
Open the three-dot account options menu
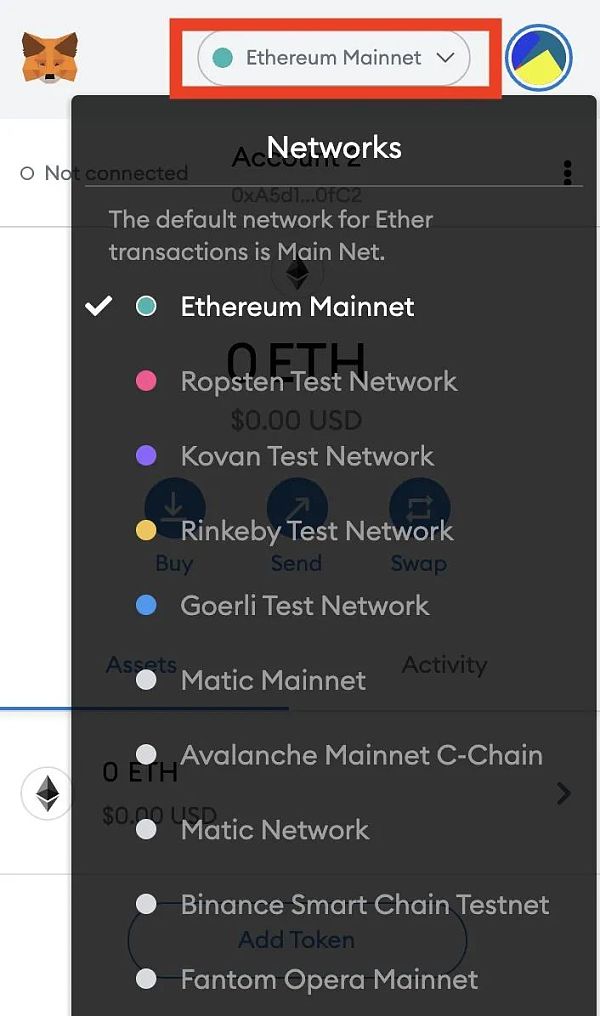click(x=568, y=173)
